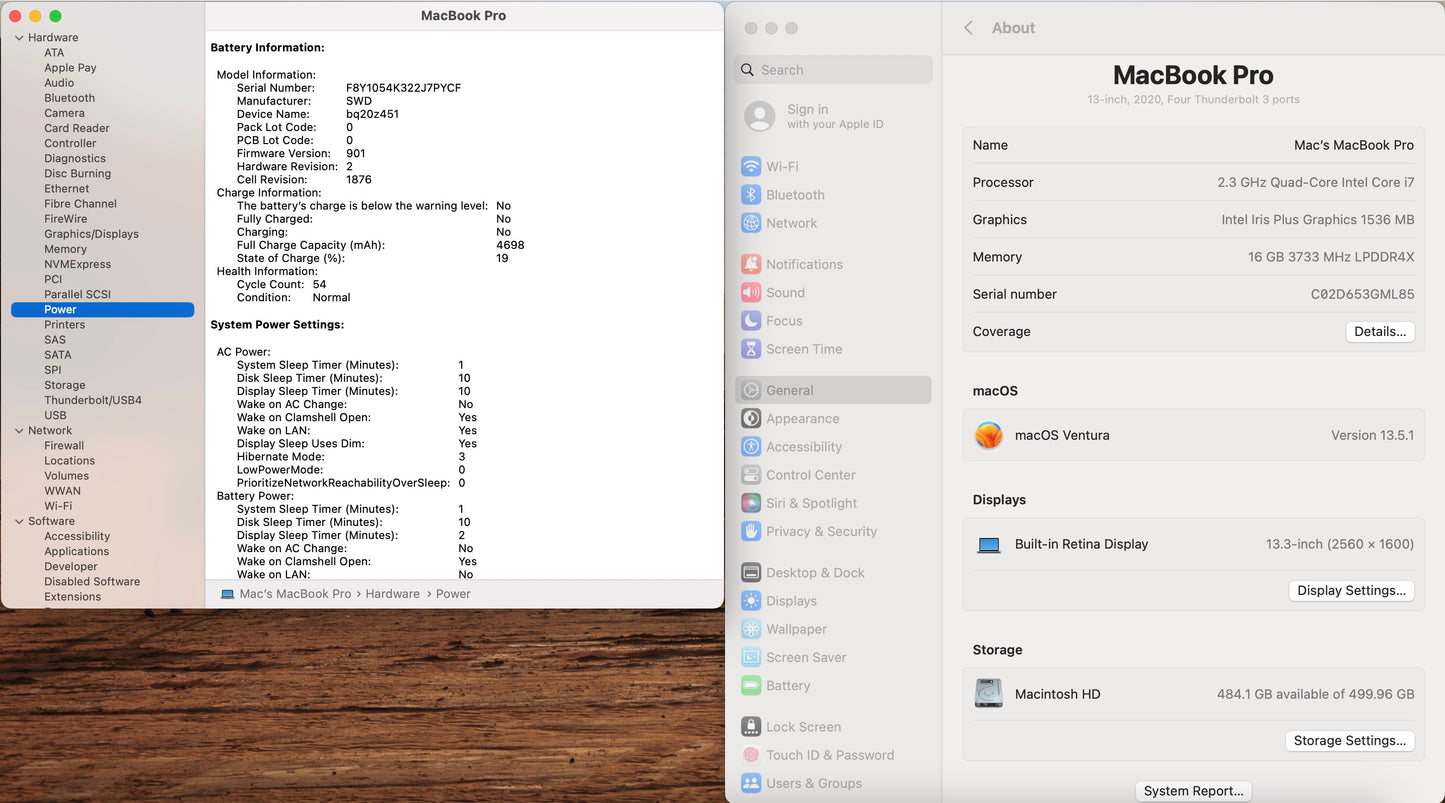The image size is (1445, 803).
Task: Select Touch ID & Password icon
Action: coord(751,755)
